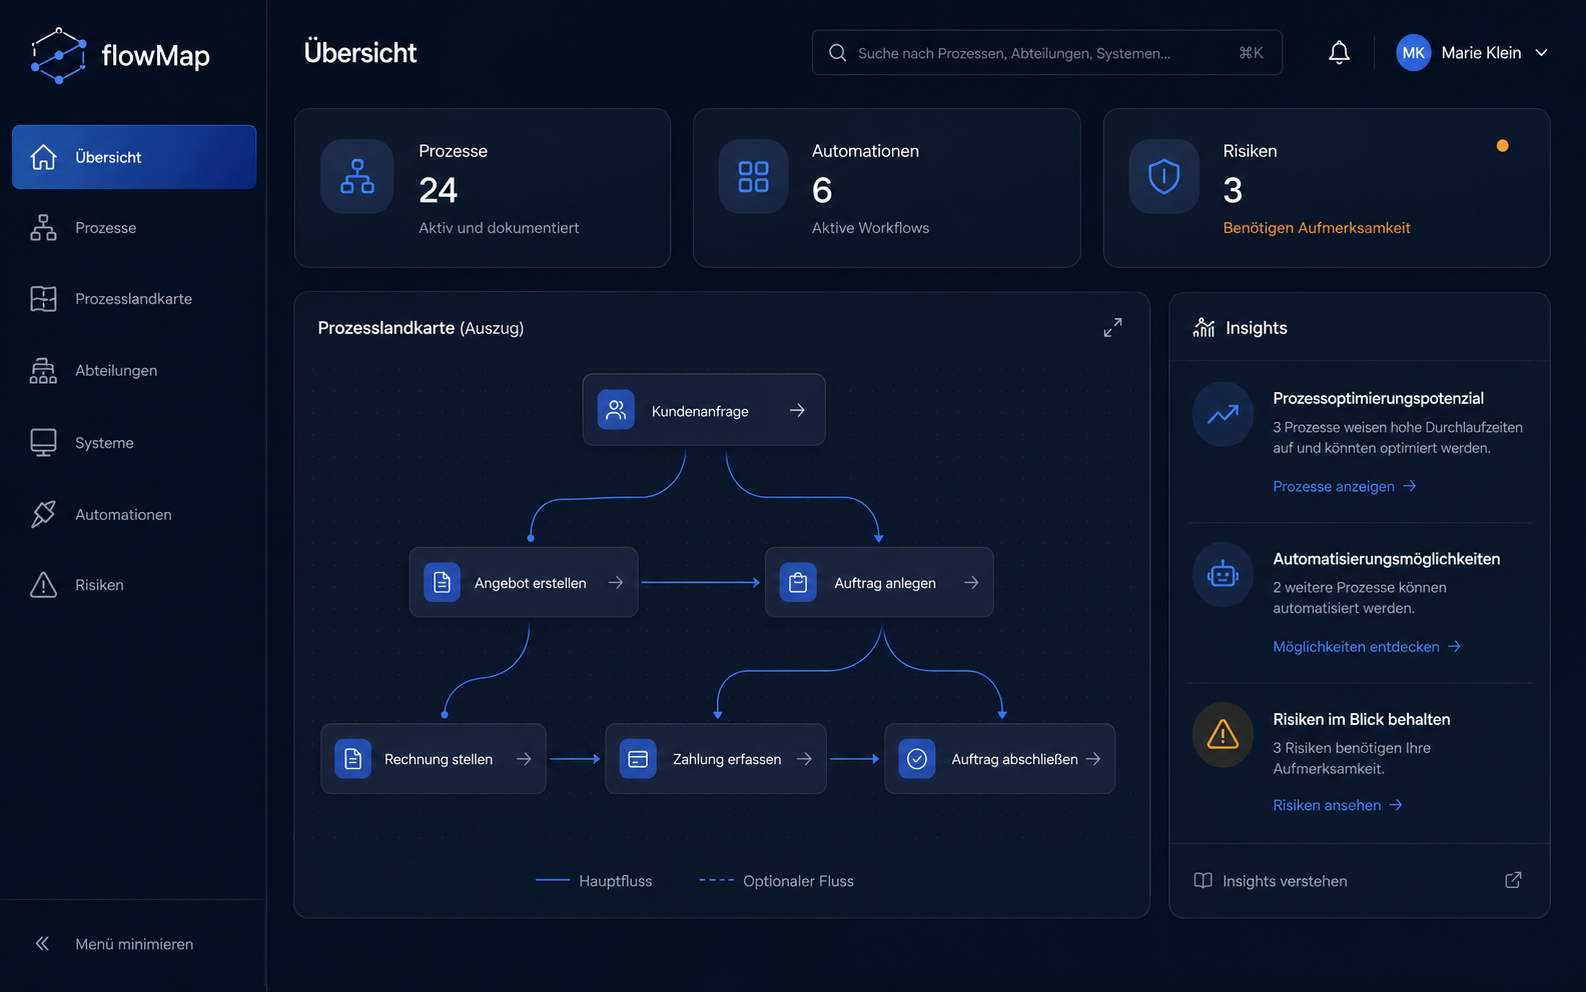Click the invoice icon on Rechnung stellen

click(353, 759)
